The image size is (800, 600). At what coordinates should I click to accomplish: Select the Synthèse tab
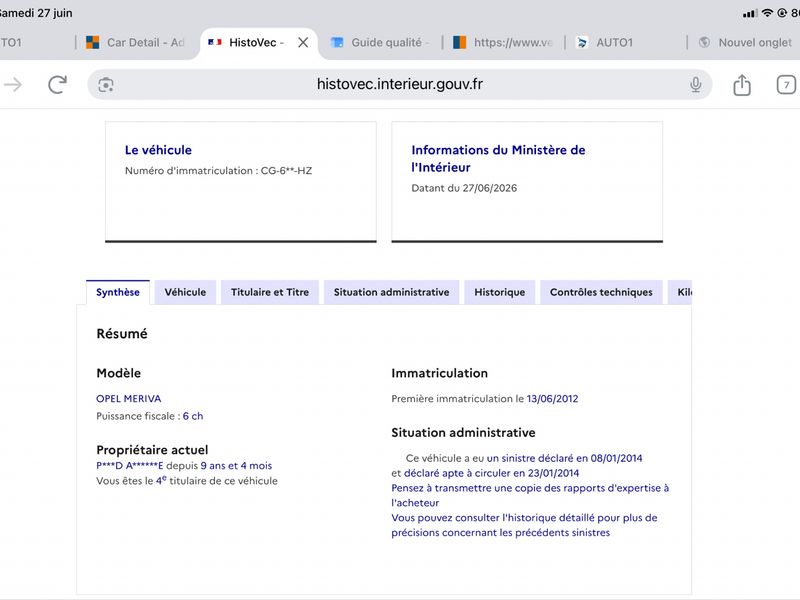coord(118,292)
